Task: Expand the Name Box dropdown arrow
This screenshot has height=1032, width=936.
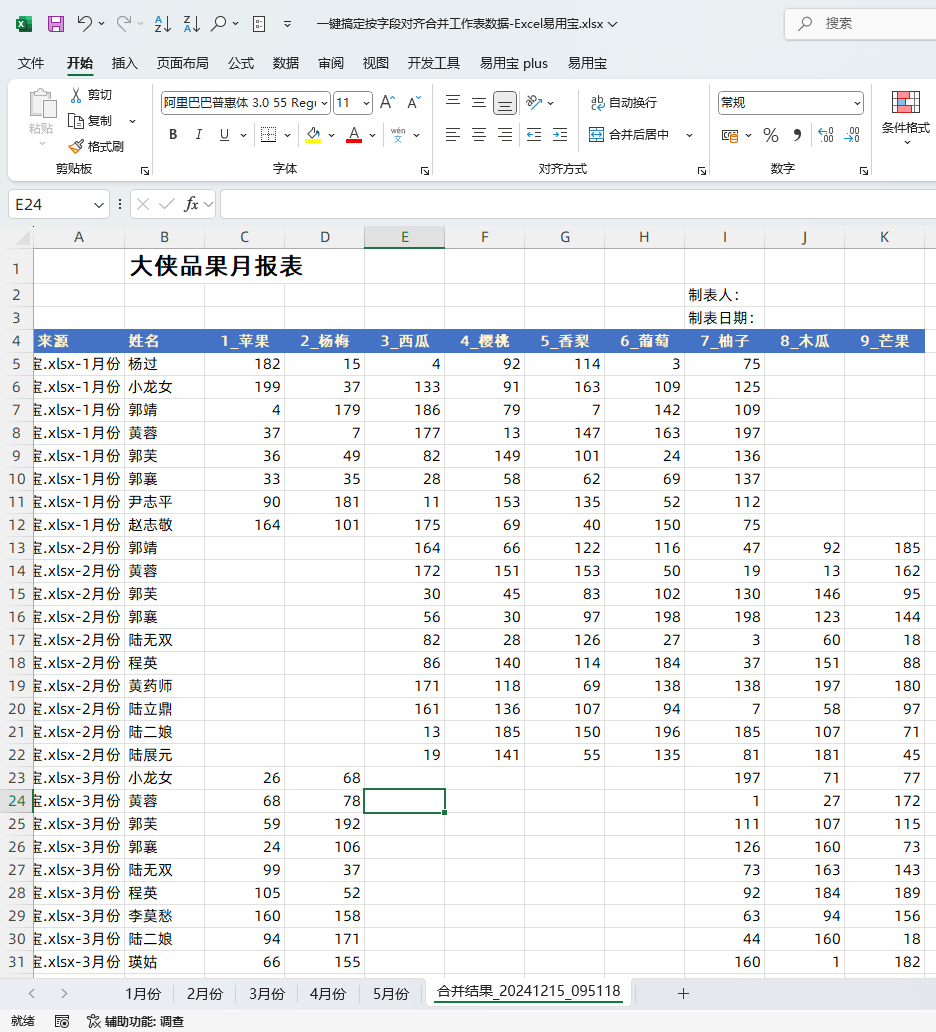Action: (99, 205)
